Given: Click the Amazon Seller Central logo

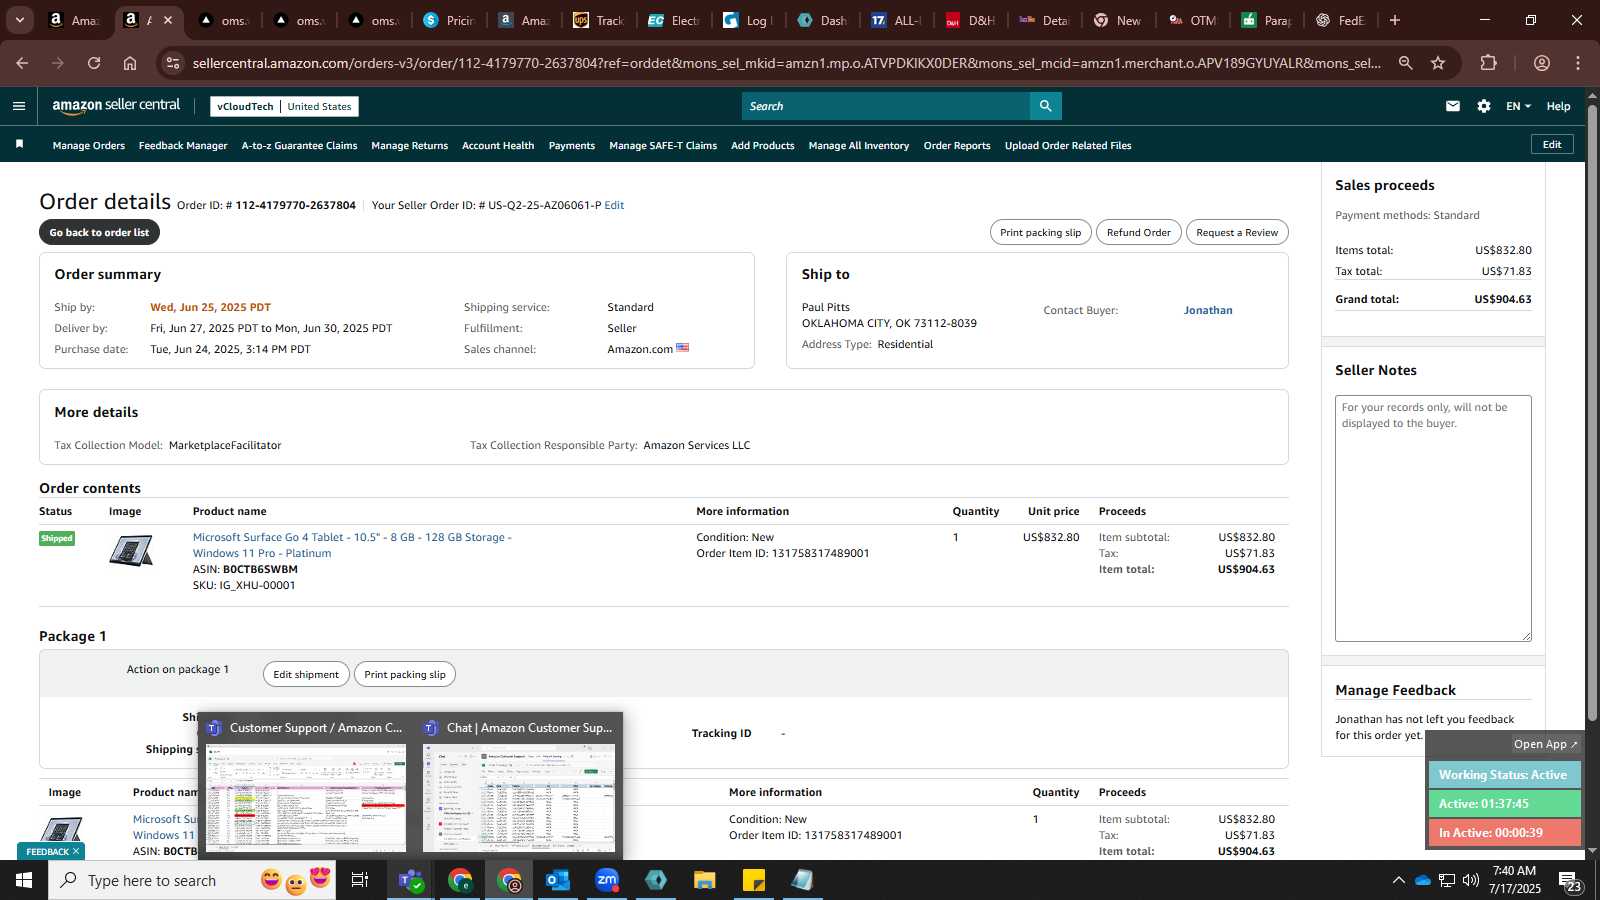Looking at the screenshot, I should click(x=116, y=105).
